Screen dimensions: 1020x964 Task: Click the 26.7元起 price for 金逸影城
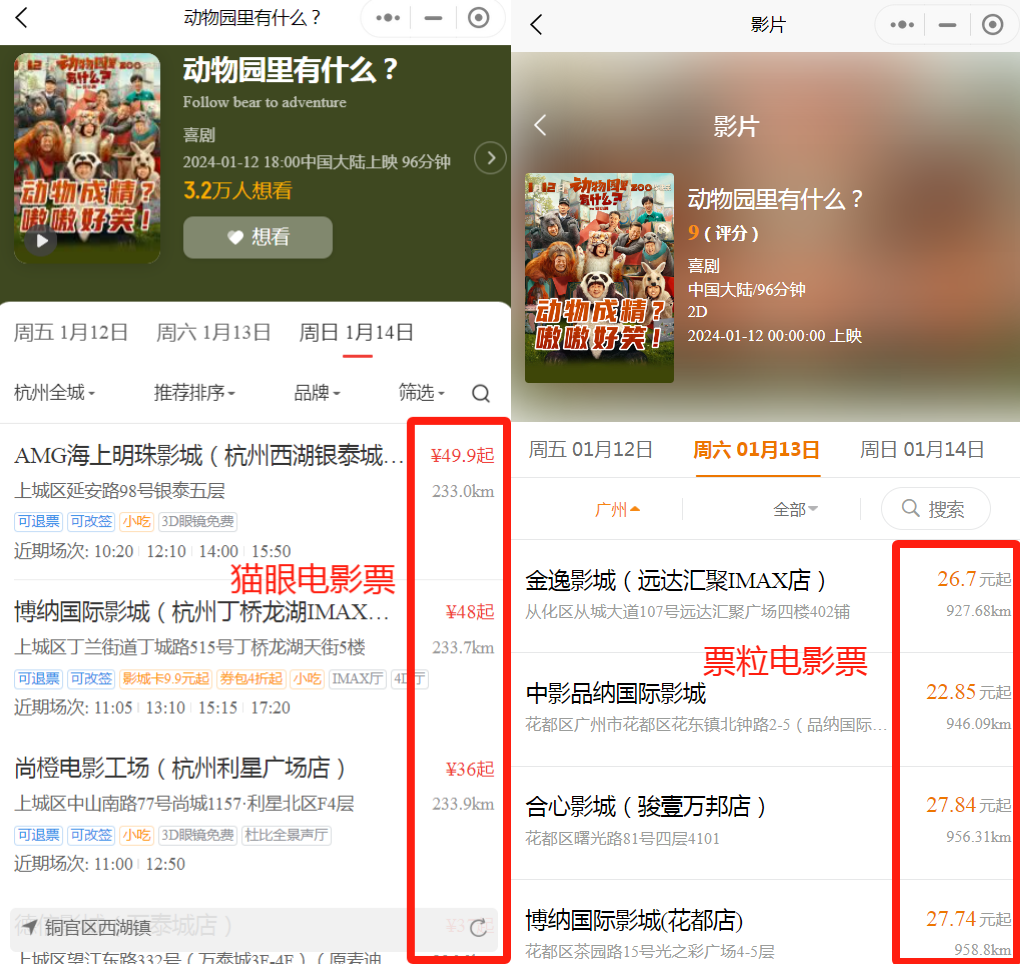974,579
